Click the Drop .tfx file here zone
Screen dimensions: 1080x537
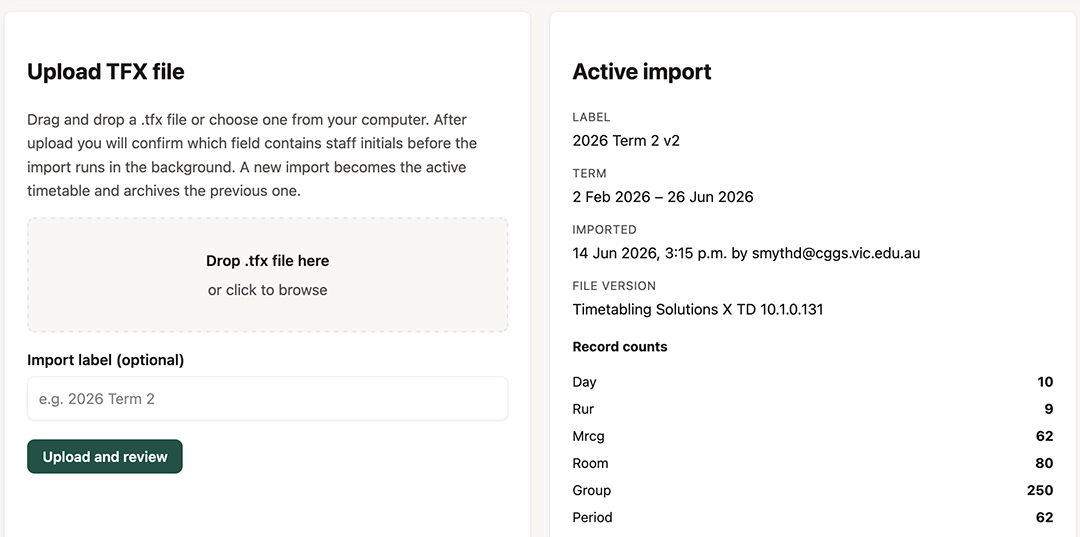[267, 275]
